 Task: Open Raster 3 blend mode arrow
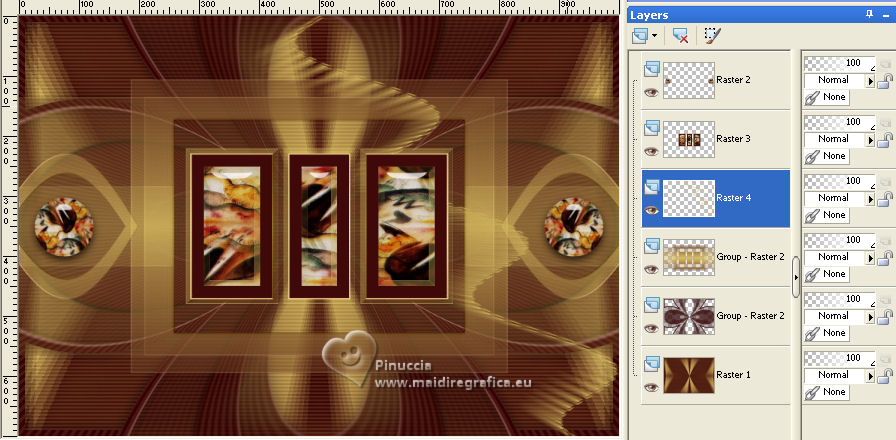click(x=870, y=140)
